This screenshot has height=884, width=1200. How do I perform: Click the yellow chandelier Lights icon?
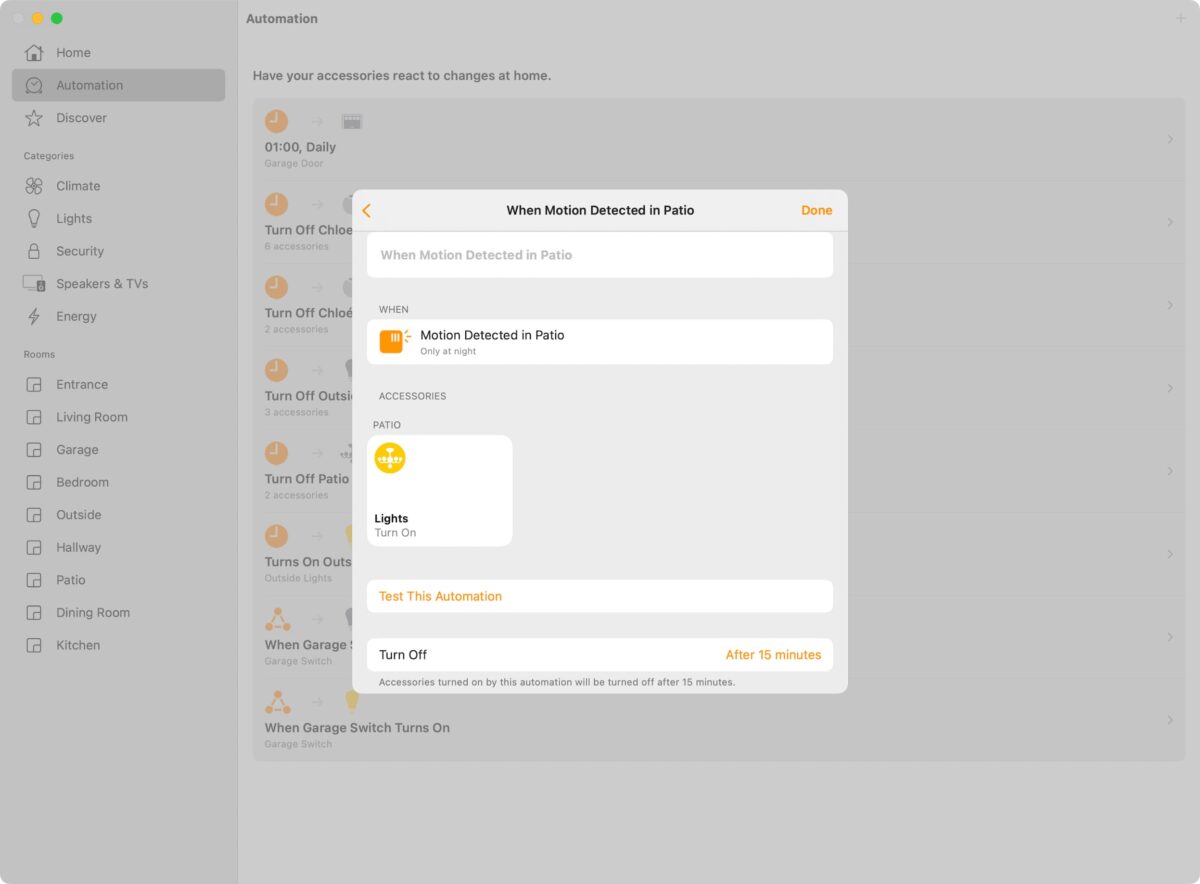[x=390, y=458]
